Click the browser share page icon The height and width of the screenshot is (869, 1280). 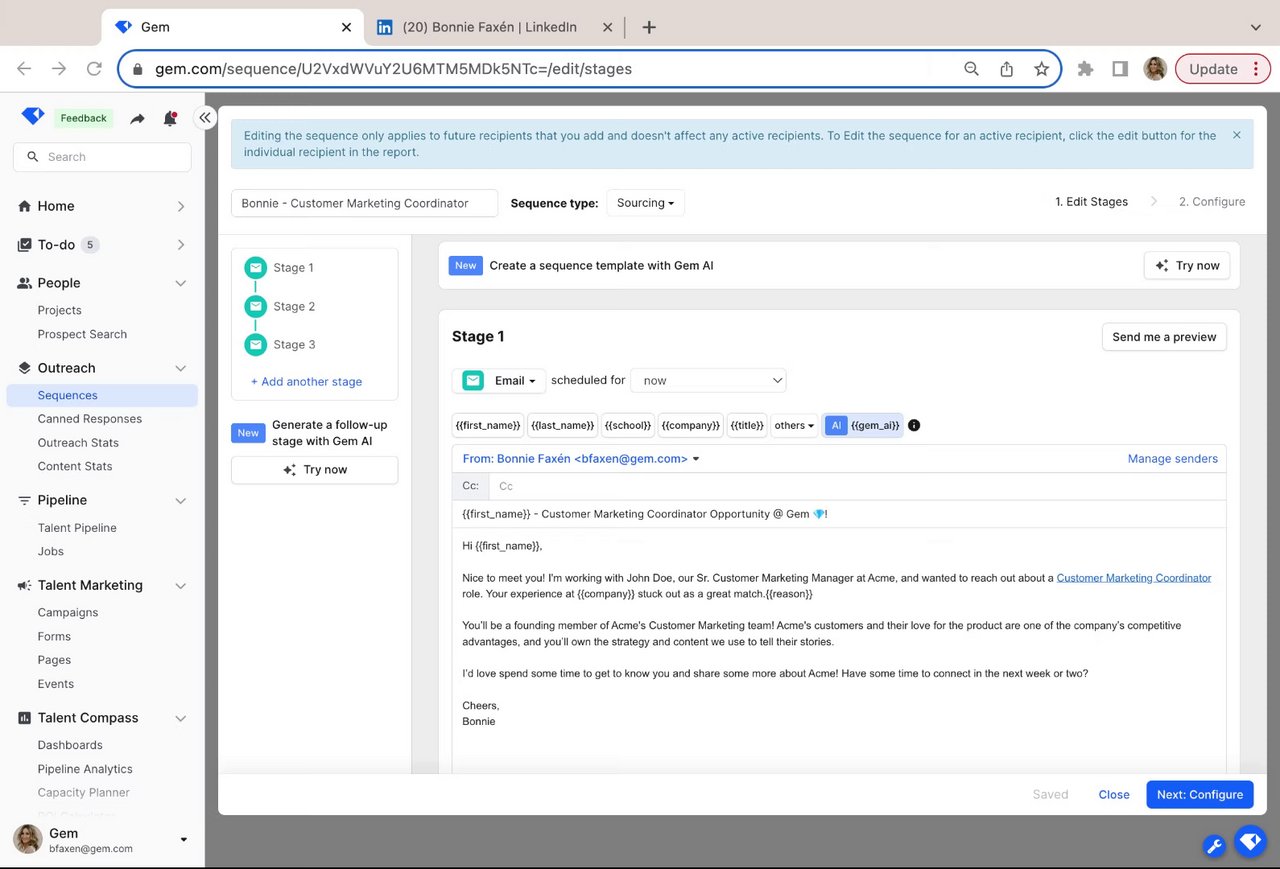[1007, 69]
